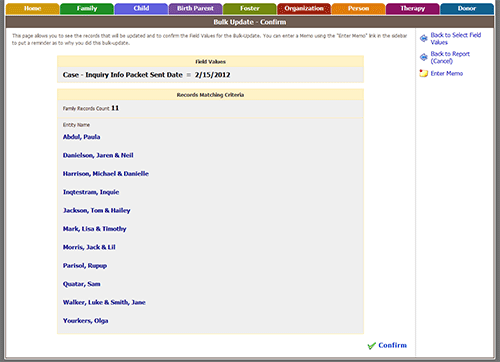Go to the Donor tab

click(467, 9)
